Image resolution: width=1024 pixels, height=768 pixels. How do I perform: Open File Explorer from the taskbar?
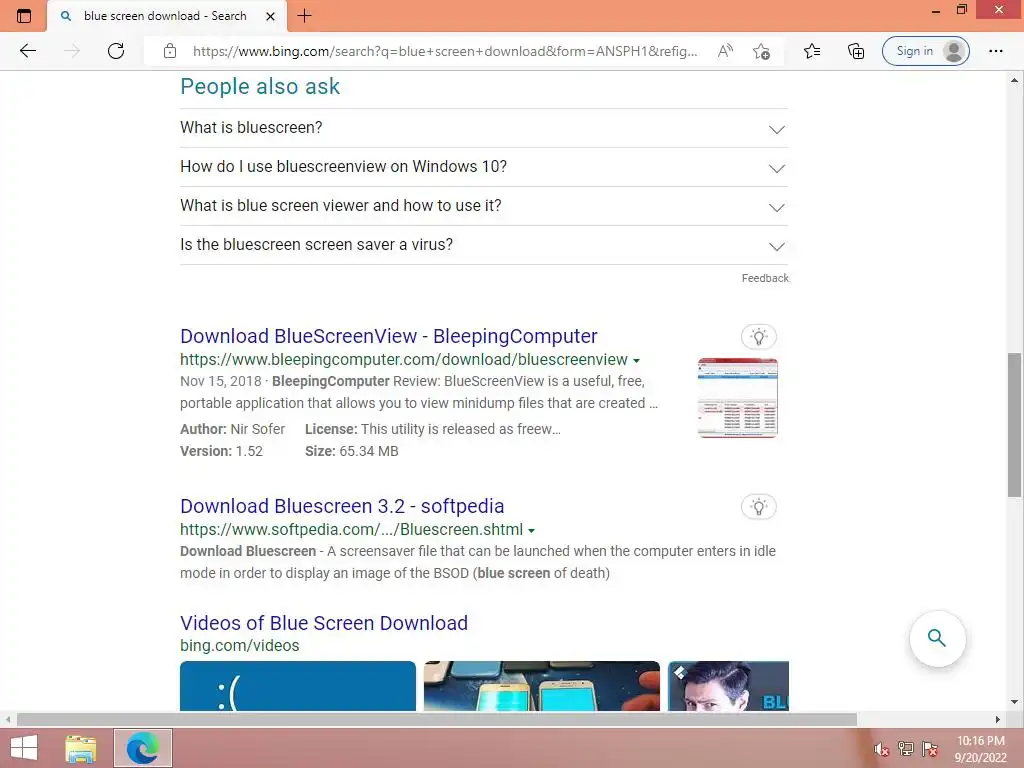pyautogui.click(x=80, y=748)
